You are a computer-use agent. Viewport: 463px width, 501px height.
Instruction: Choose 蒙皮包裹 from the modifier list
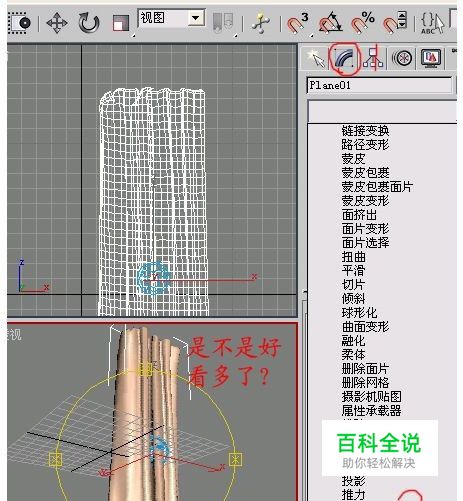(365, 172)
